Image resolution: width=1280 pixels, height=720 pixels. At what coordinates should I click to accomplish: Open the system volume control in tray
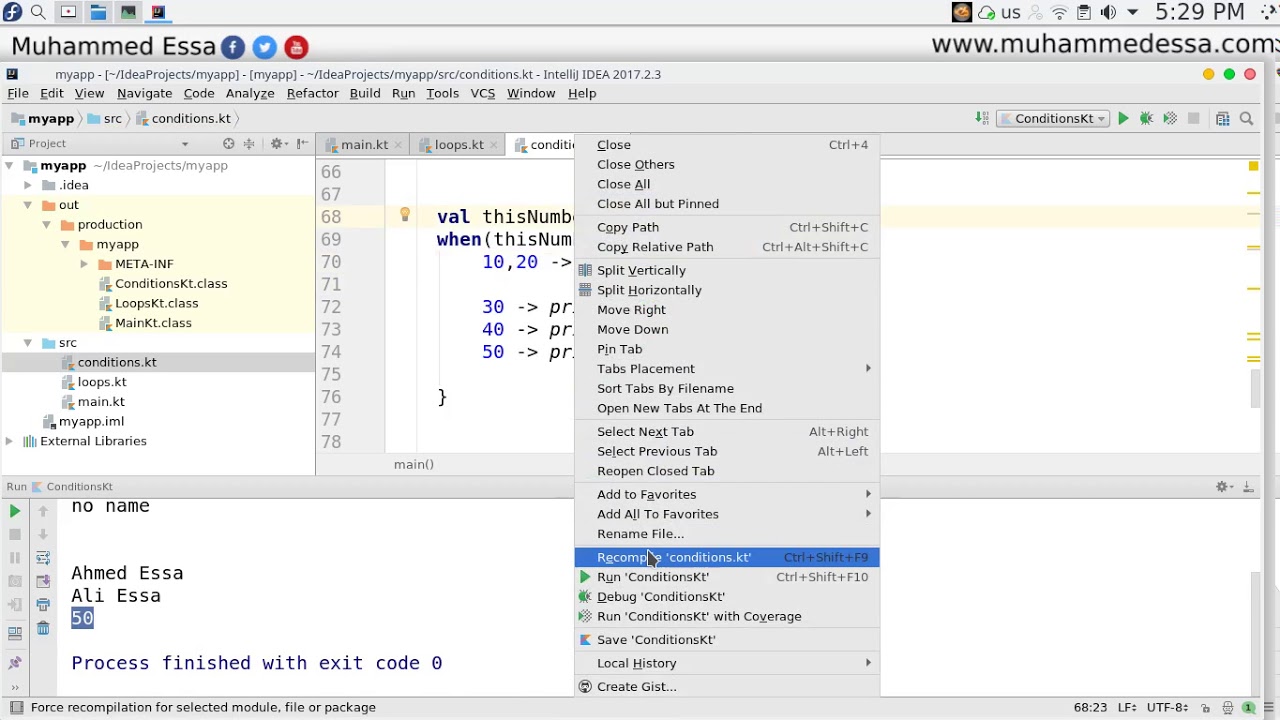(x=1108, y=13)
